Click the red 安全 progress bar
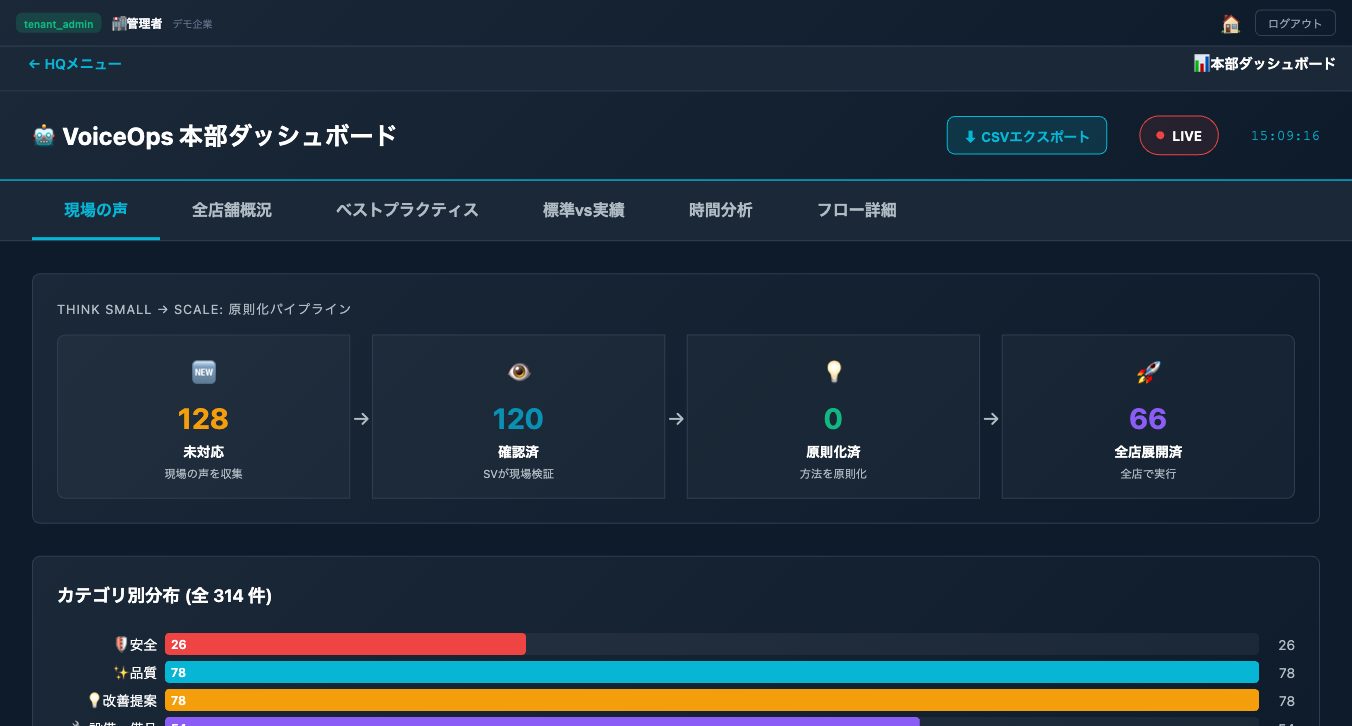Image resolution: width=1352 pixels, height=726 pixels. (345, 644)
